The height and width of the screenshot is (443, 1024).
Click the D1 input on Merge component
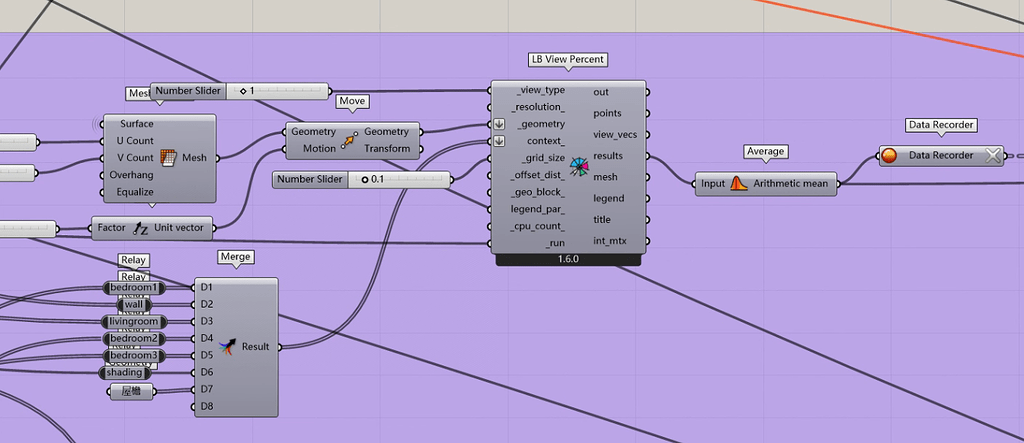tap(207, 287)
